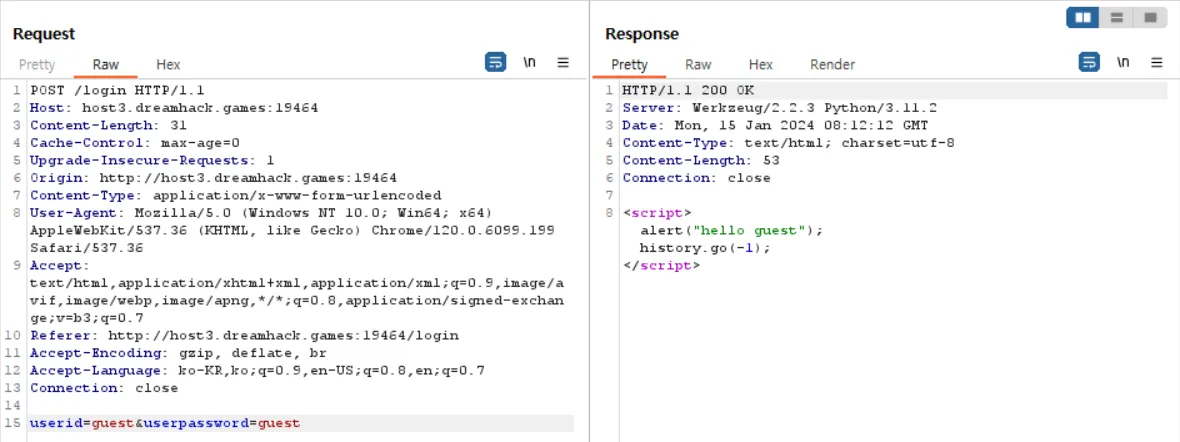The image size is (1180, 442).
Task: Click the request Connection: close header
Action: coord(104,388)
